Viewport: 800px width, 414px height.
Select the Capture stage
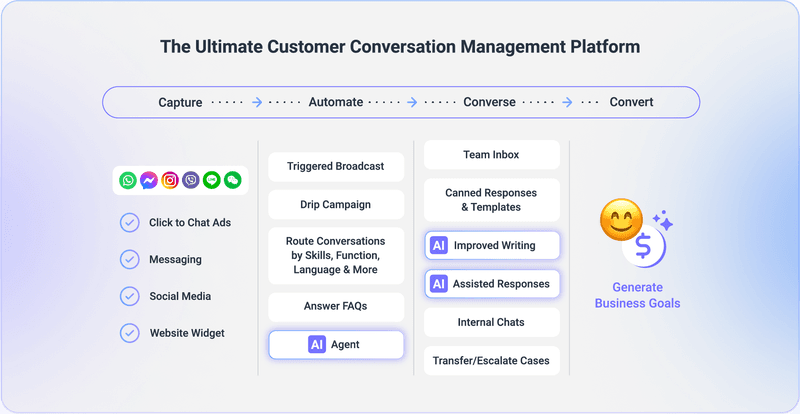pyautogui.click(x=180, y=102)
